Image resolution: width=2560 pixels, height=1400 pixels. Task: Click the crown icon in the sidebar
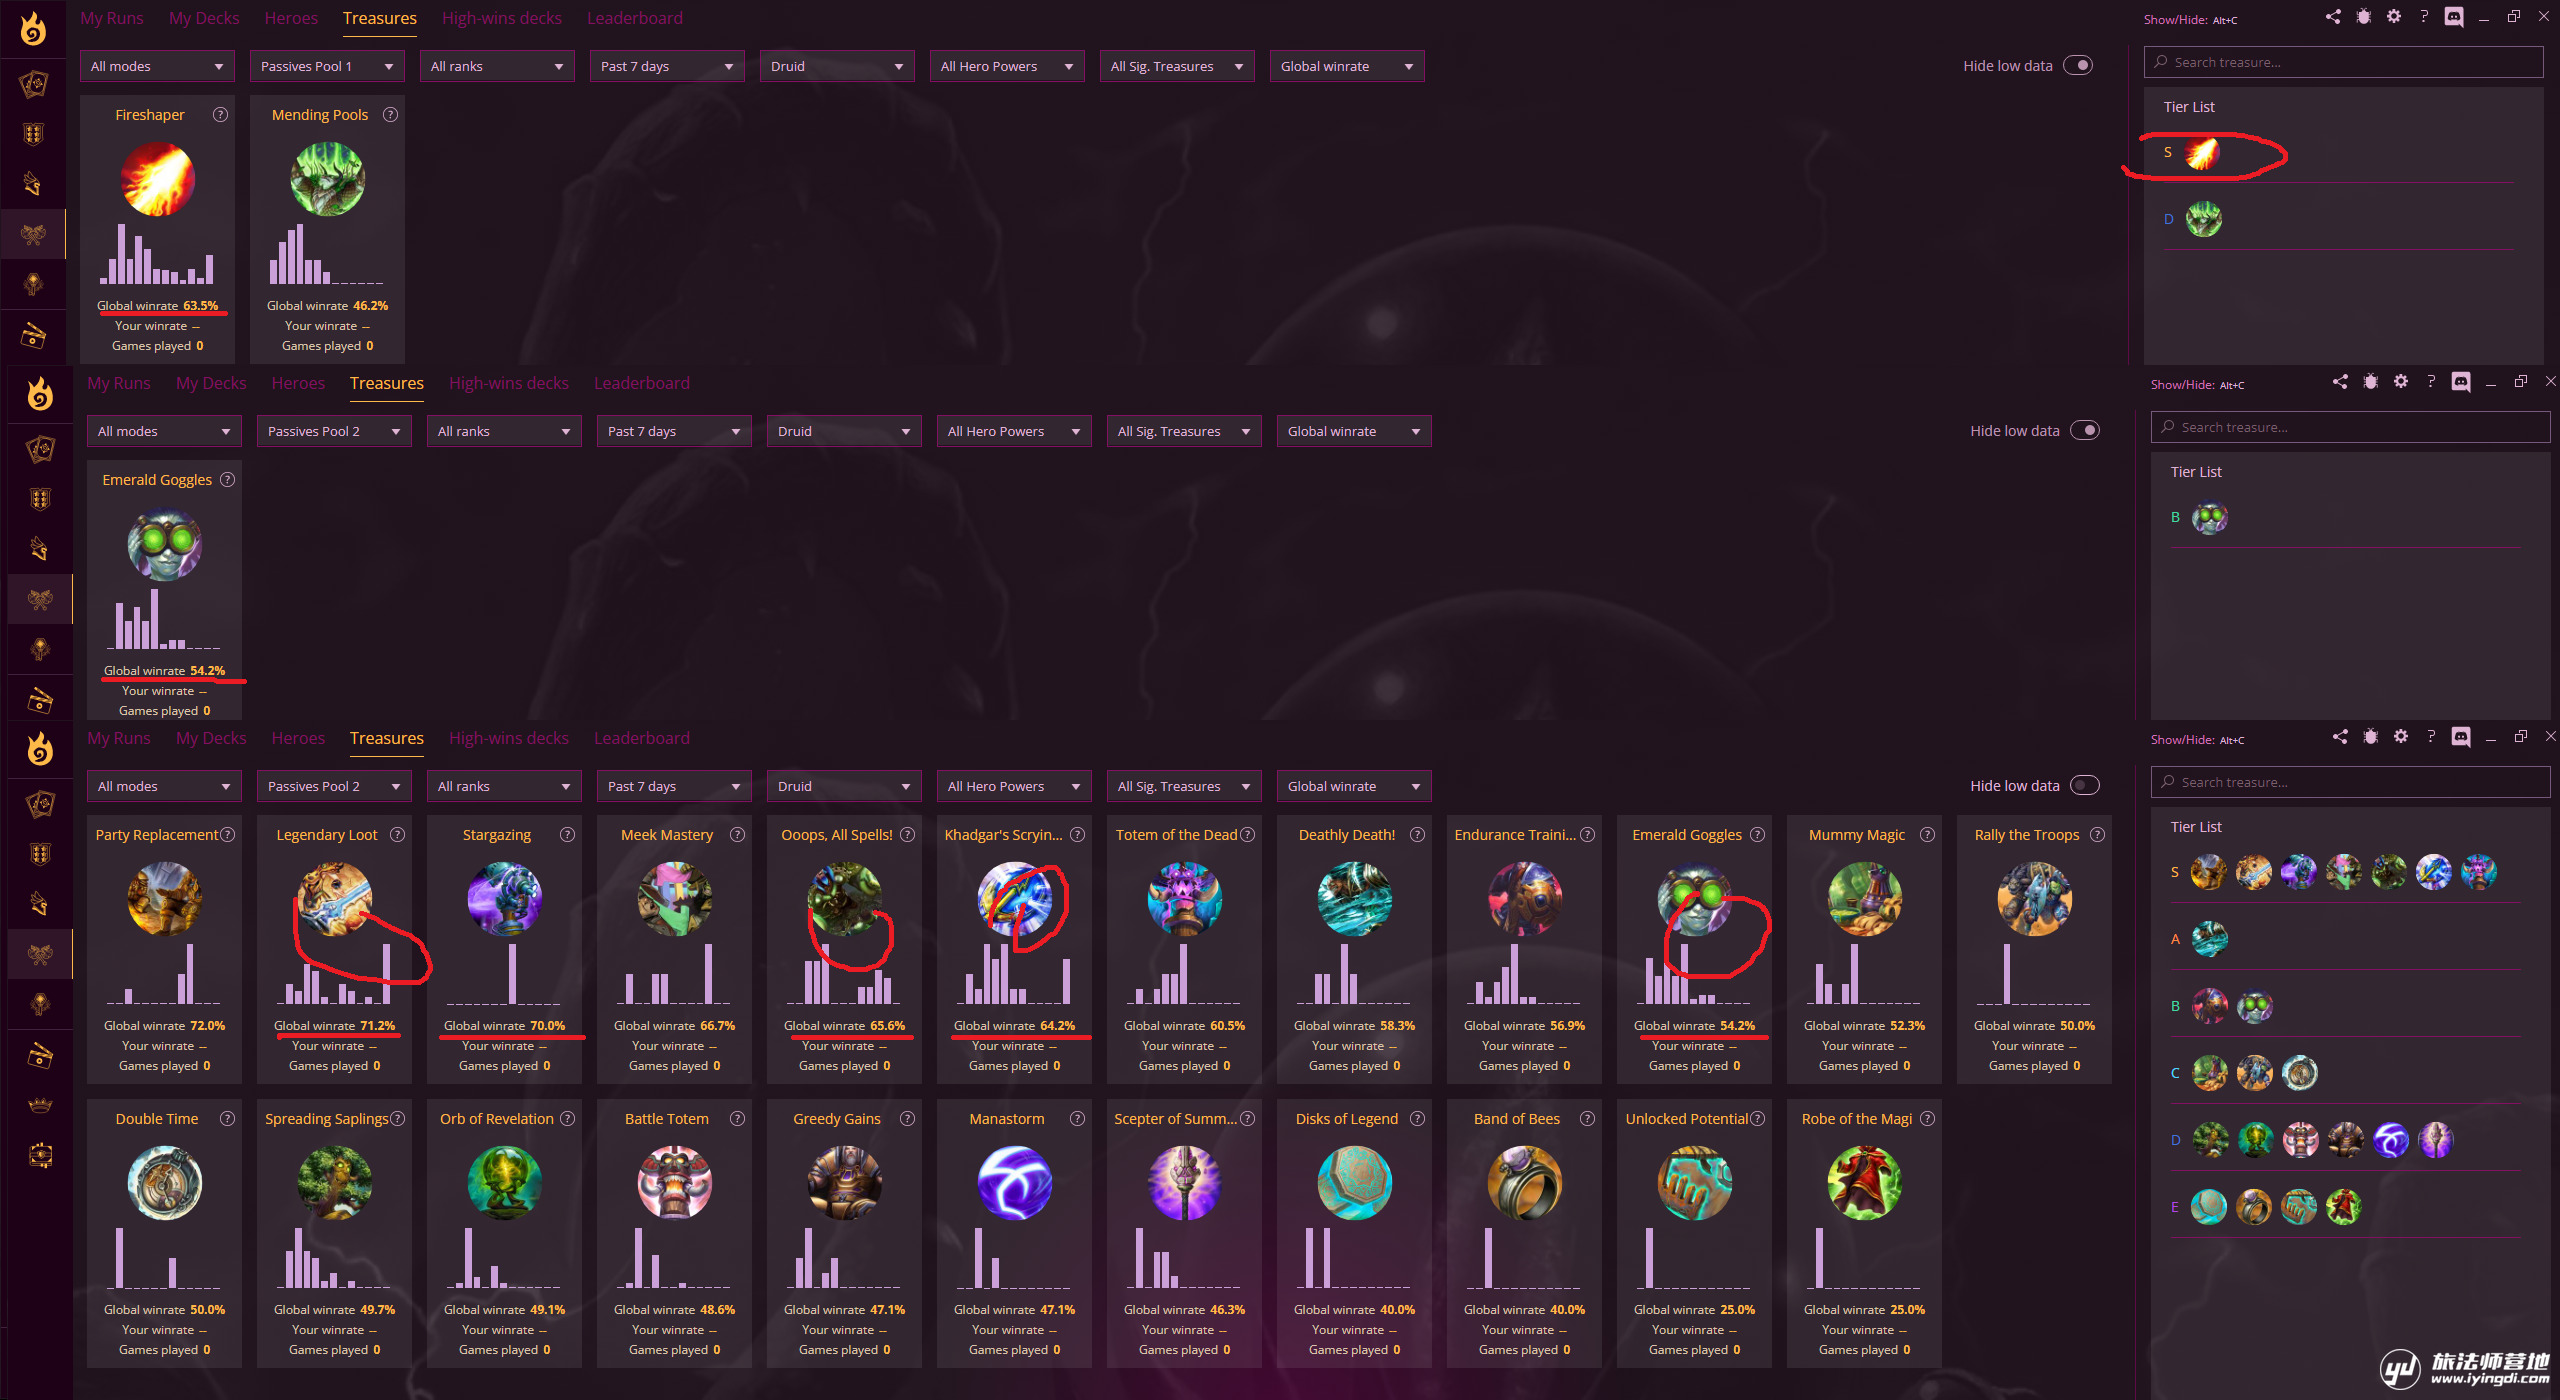(x=40, y=1106)
